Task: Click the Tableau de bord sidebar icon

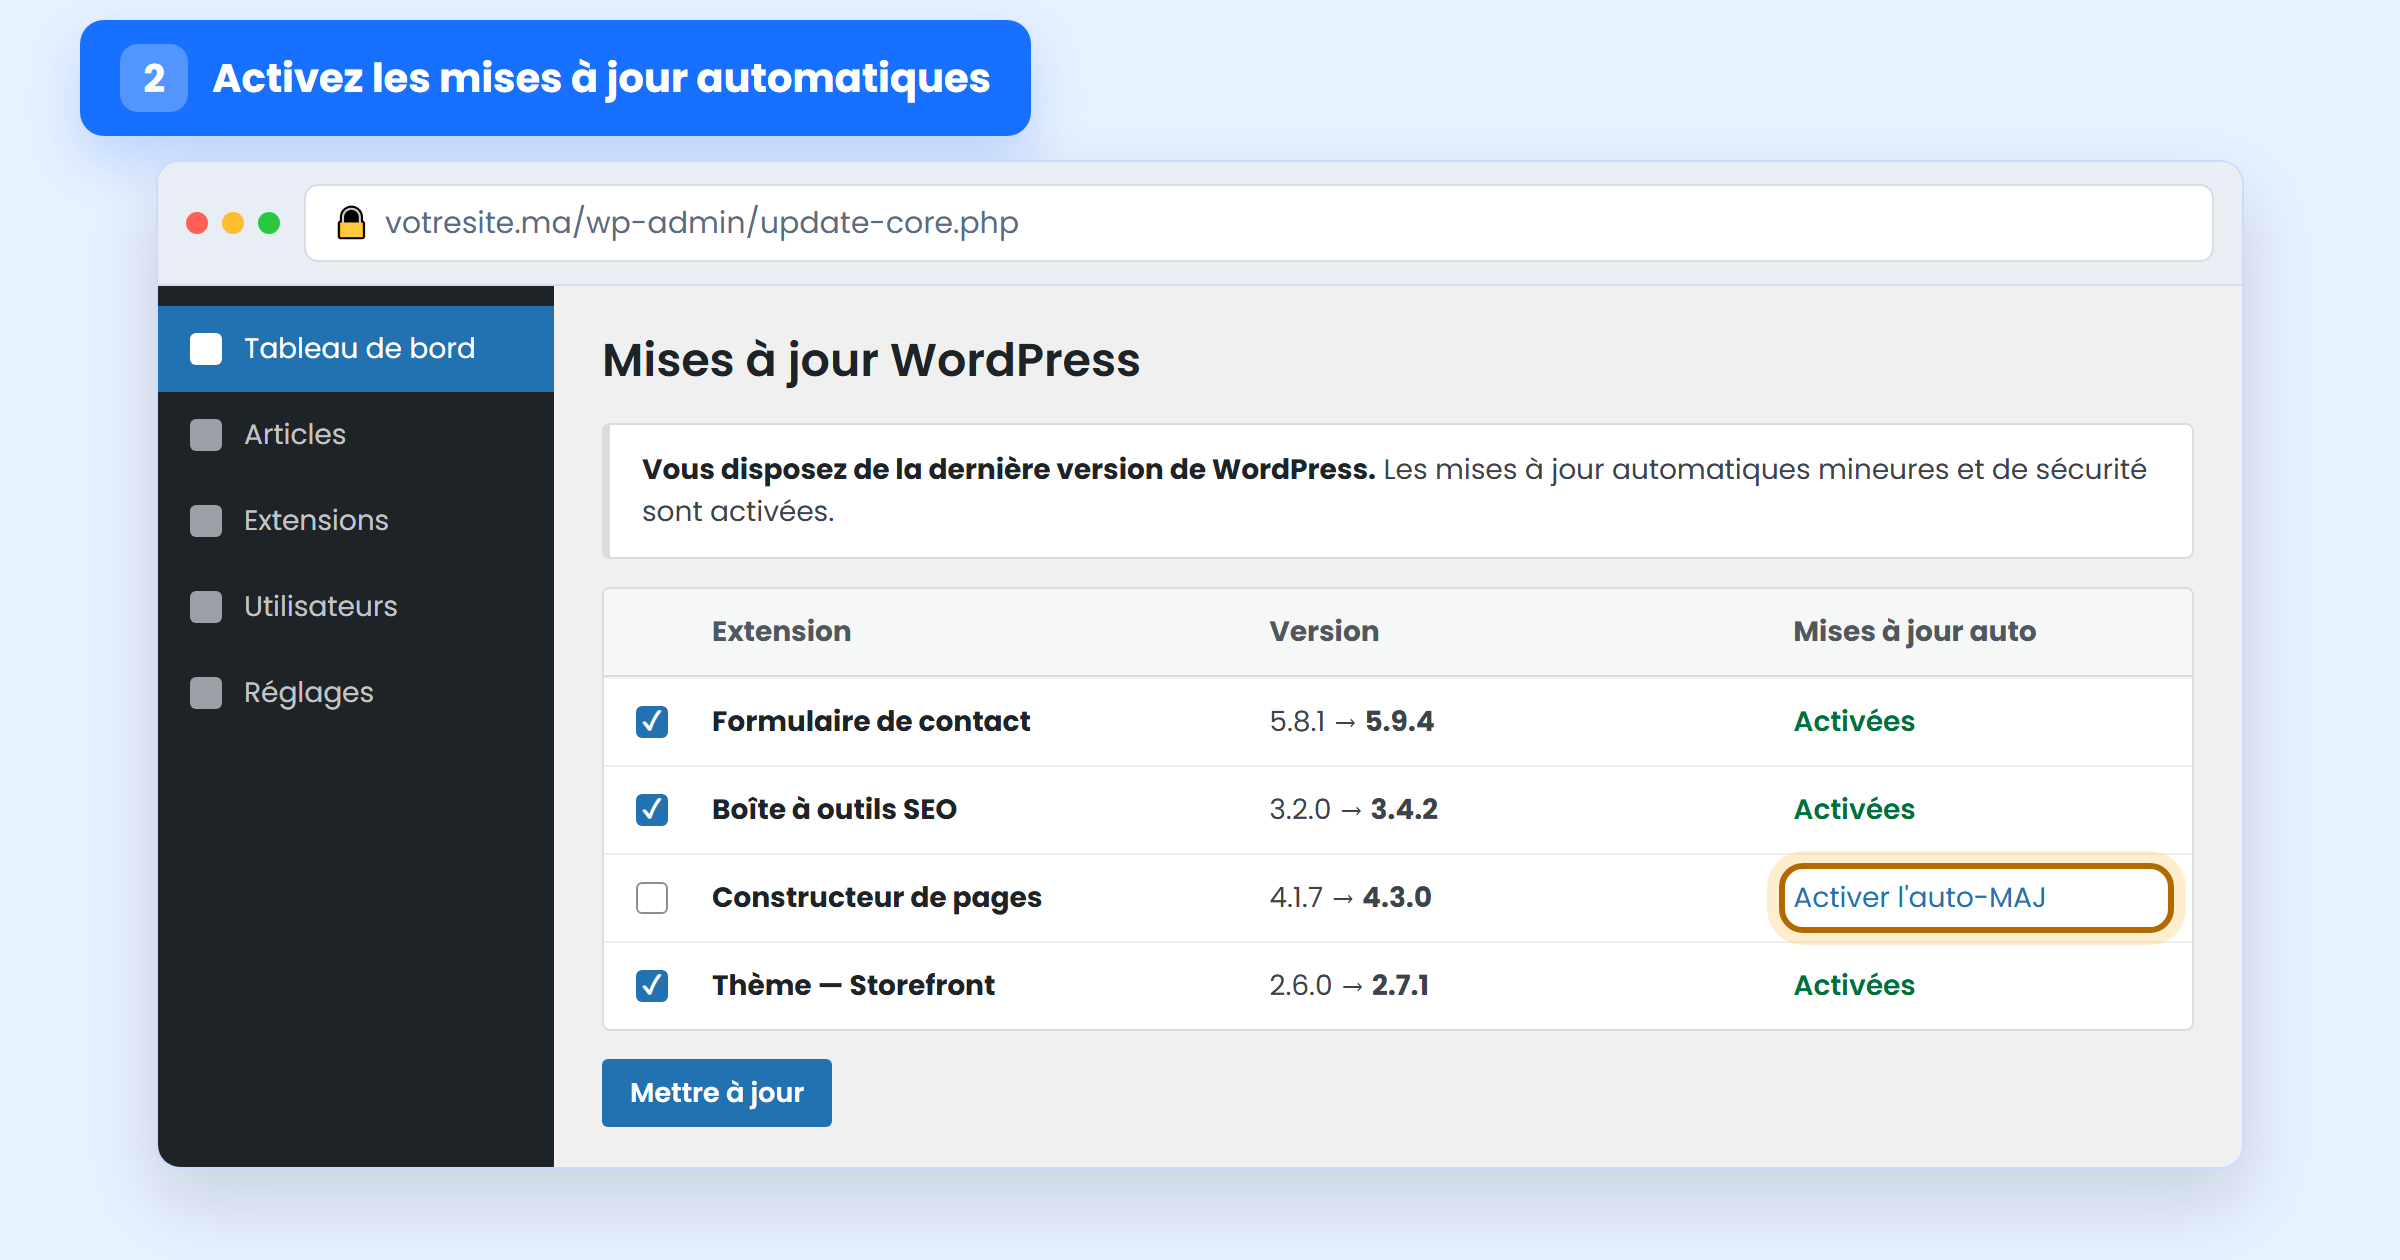Action: click(206, 349)
